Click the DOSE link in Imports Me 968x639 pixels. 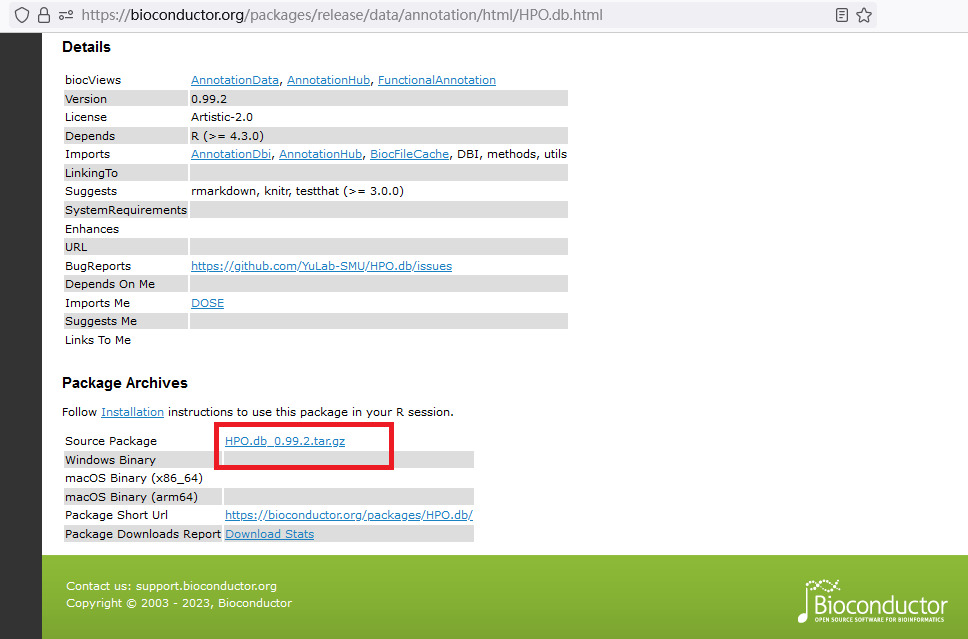tap(207, 303)
